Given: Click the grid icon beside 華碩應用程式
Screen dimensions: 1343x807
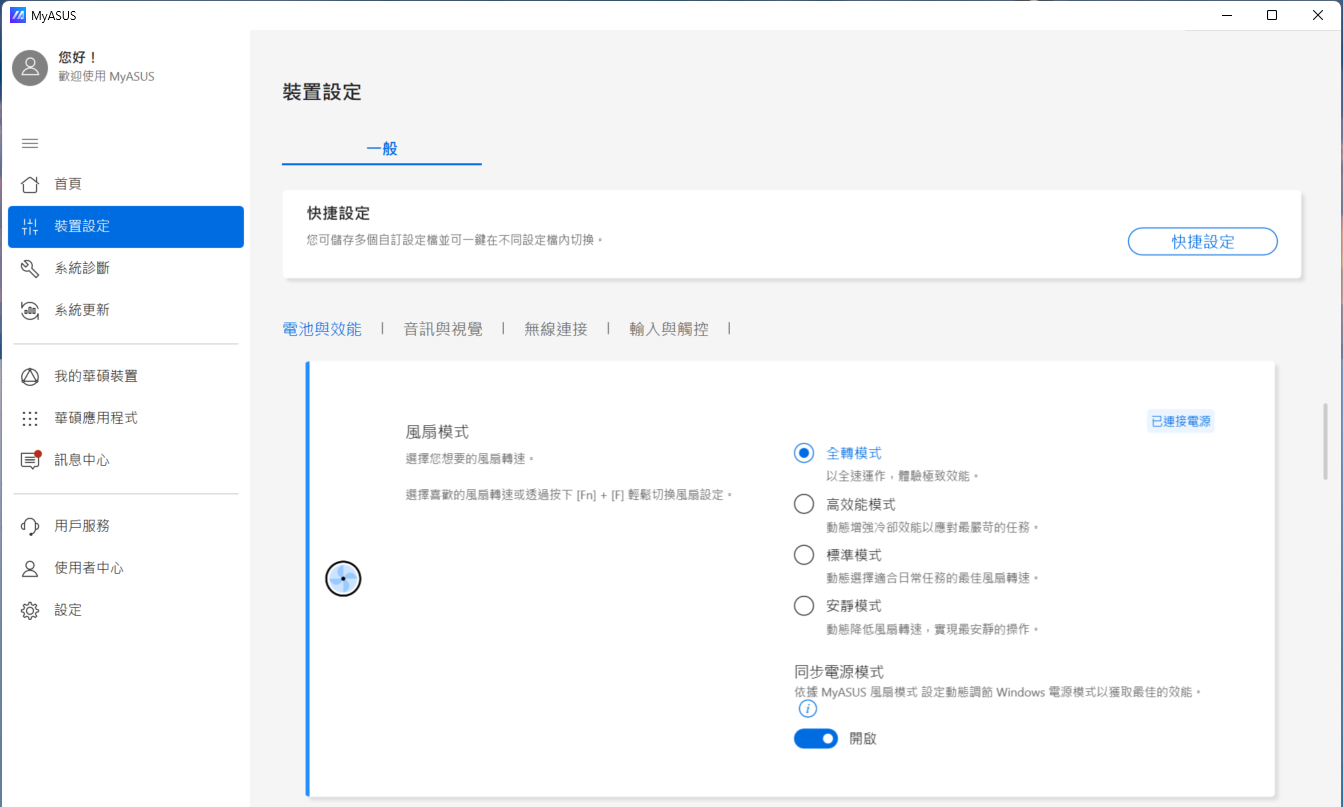Looking at the screenshot, I should tap(30, 418).
